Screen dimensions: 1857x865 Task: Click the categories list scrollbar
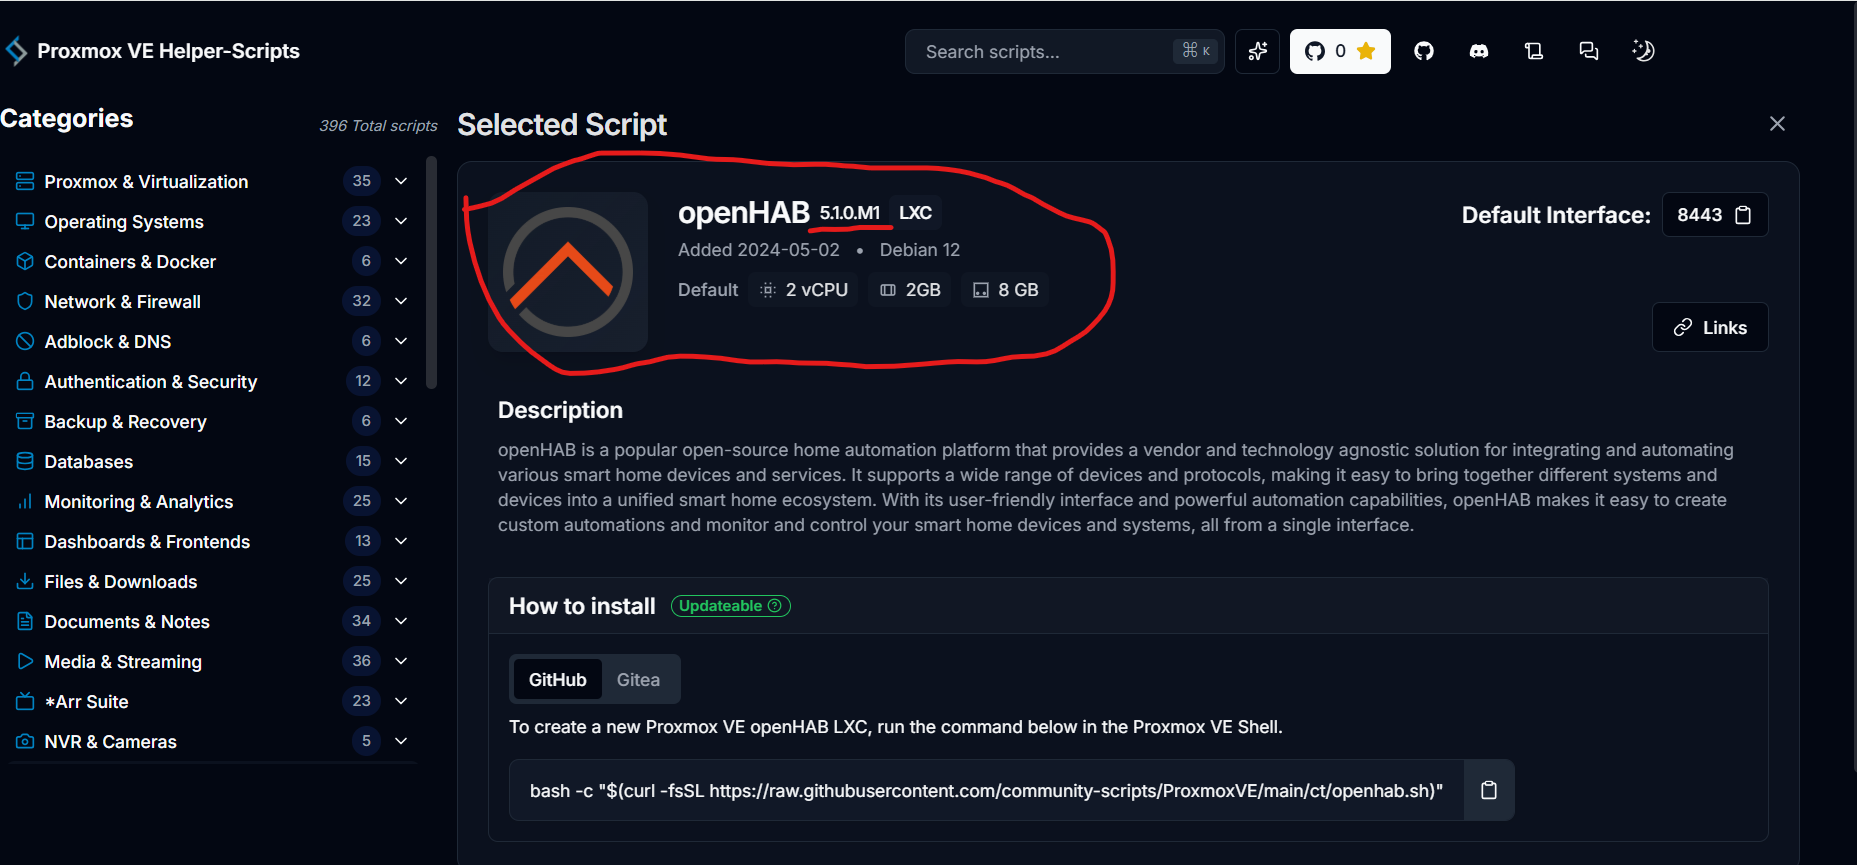click(431, 272)
